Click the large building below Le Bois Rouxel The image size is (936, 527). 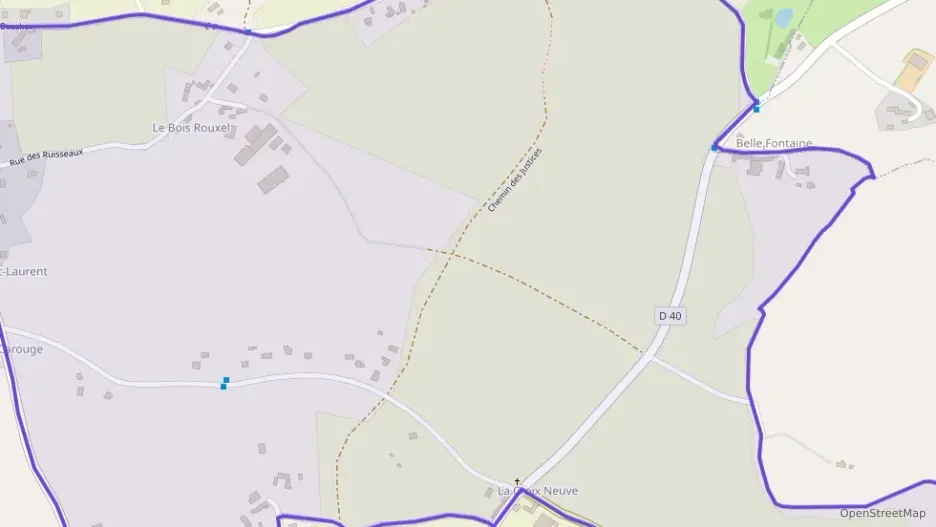coord(273,180)
